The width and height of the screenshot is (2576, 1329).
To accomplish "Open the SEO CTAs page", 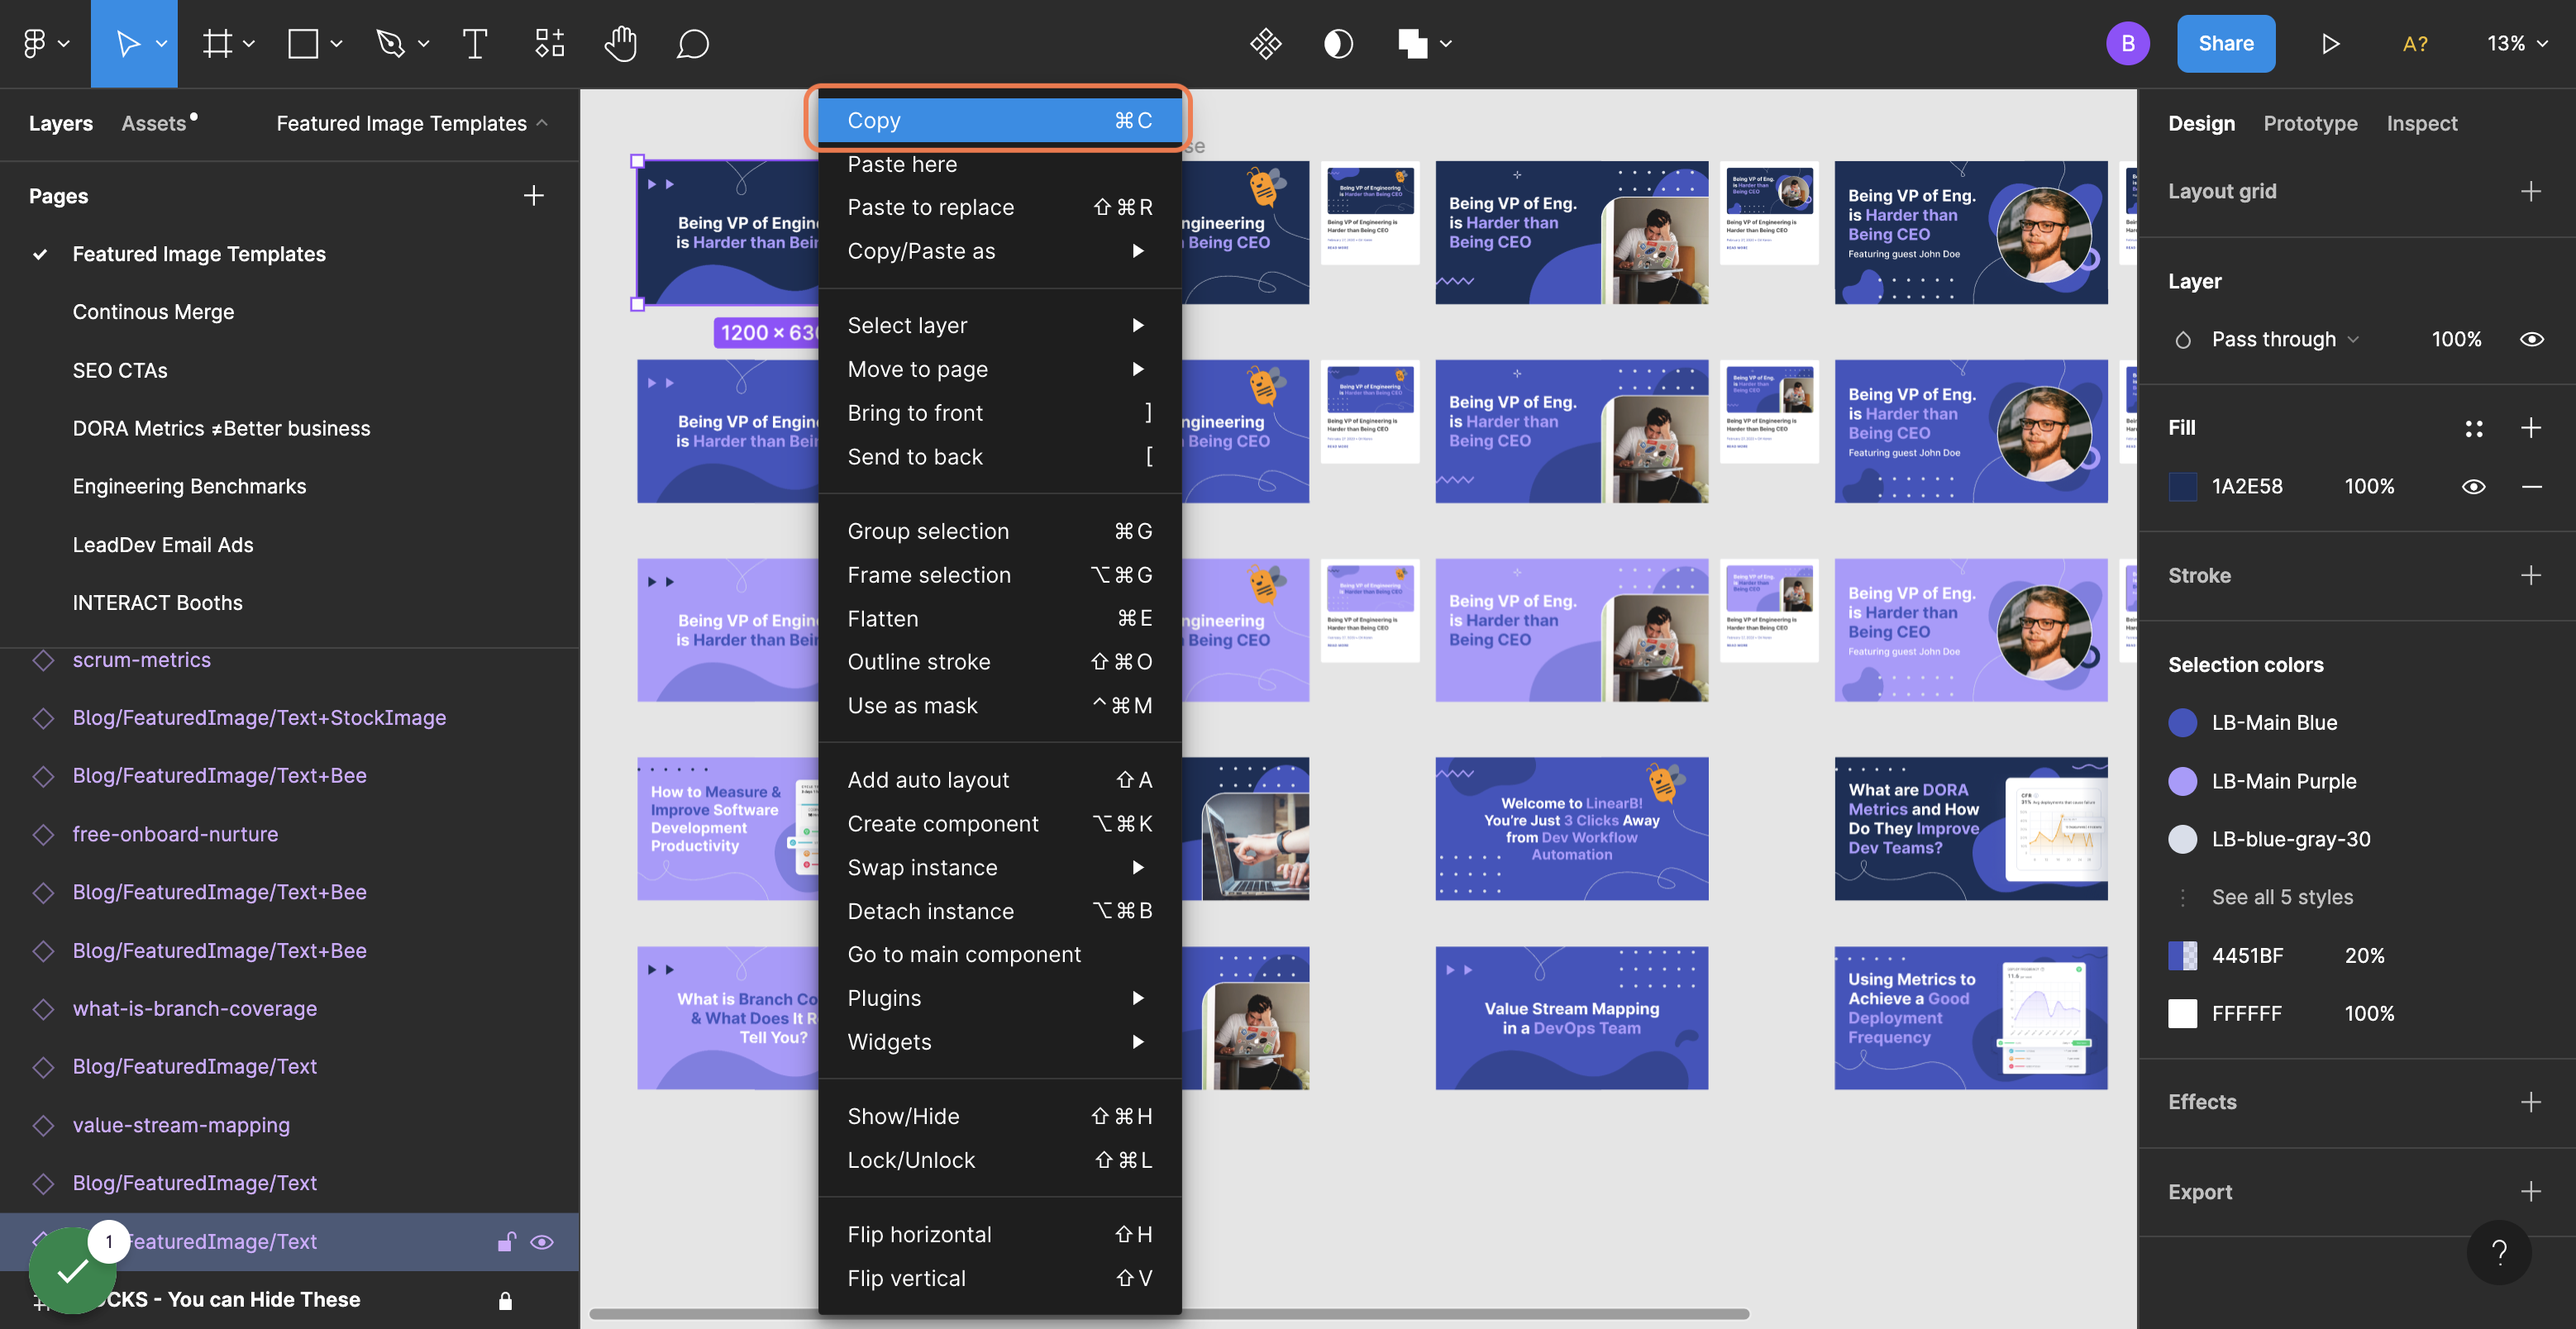I will click(x=120, y=370).
